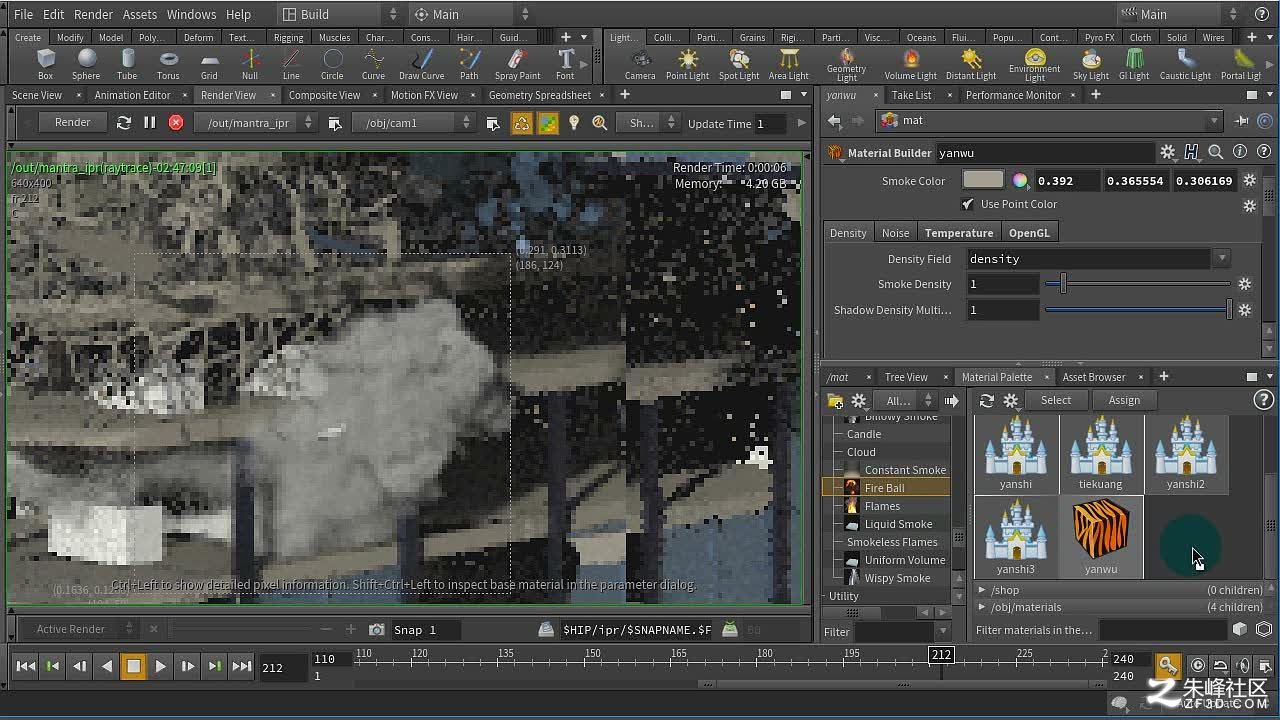Expand the /obj/materials row
The image size is (1280, 720).
tap(982, 607)
